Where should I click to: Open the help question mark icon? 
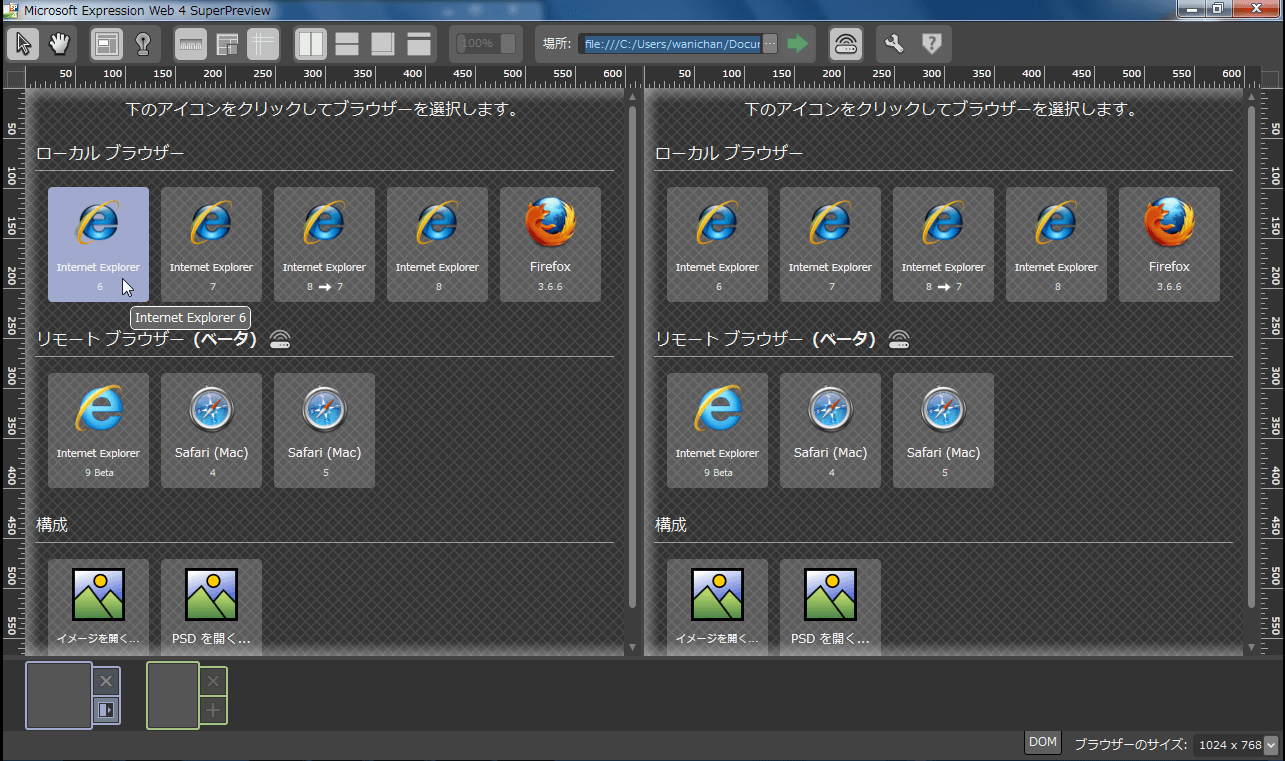point(931,44)
